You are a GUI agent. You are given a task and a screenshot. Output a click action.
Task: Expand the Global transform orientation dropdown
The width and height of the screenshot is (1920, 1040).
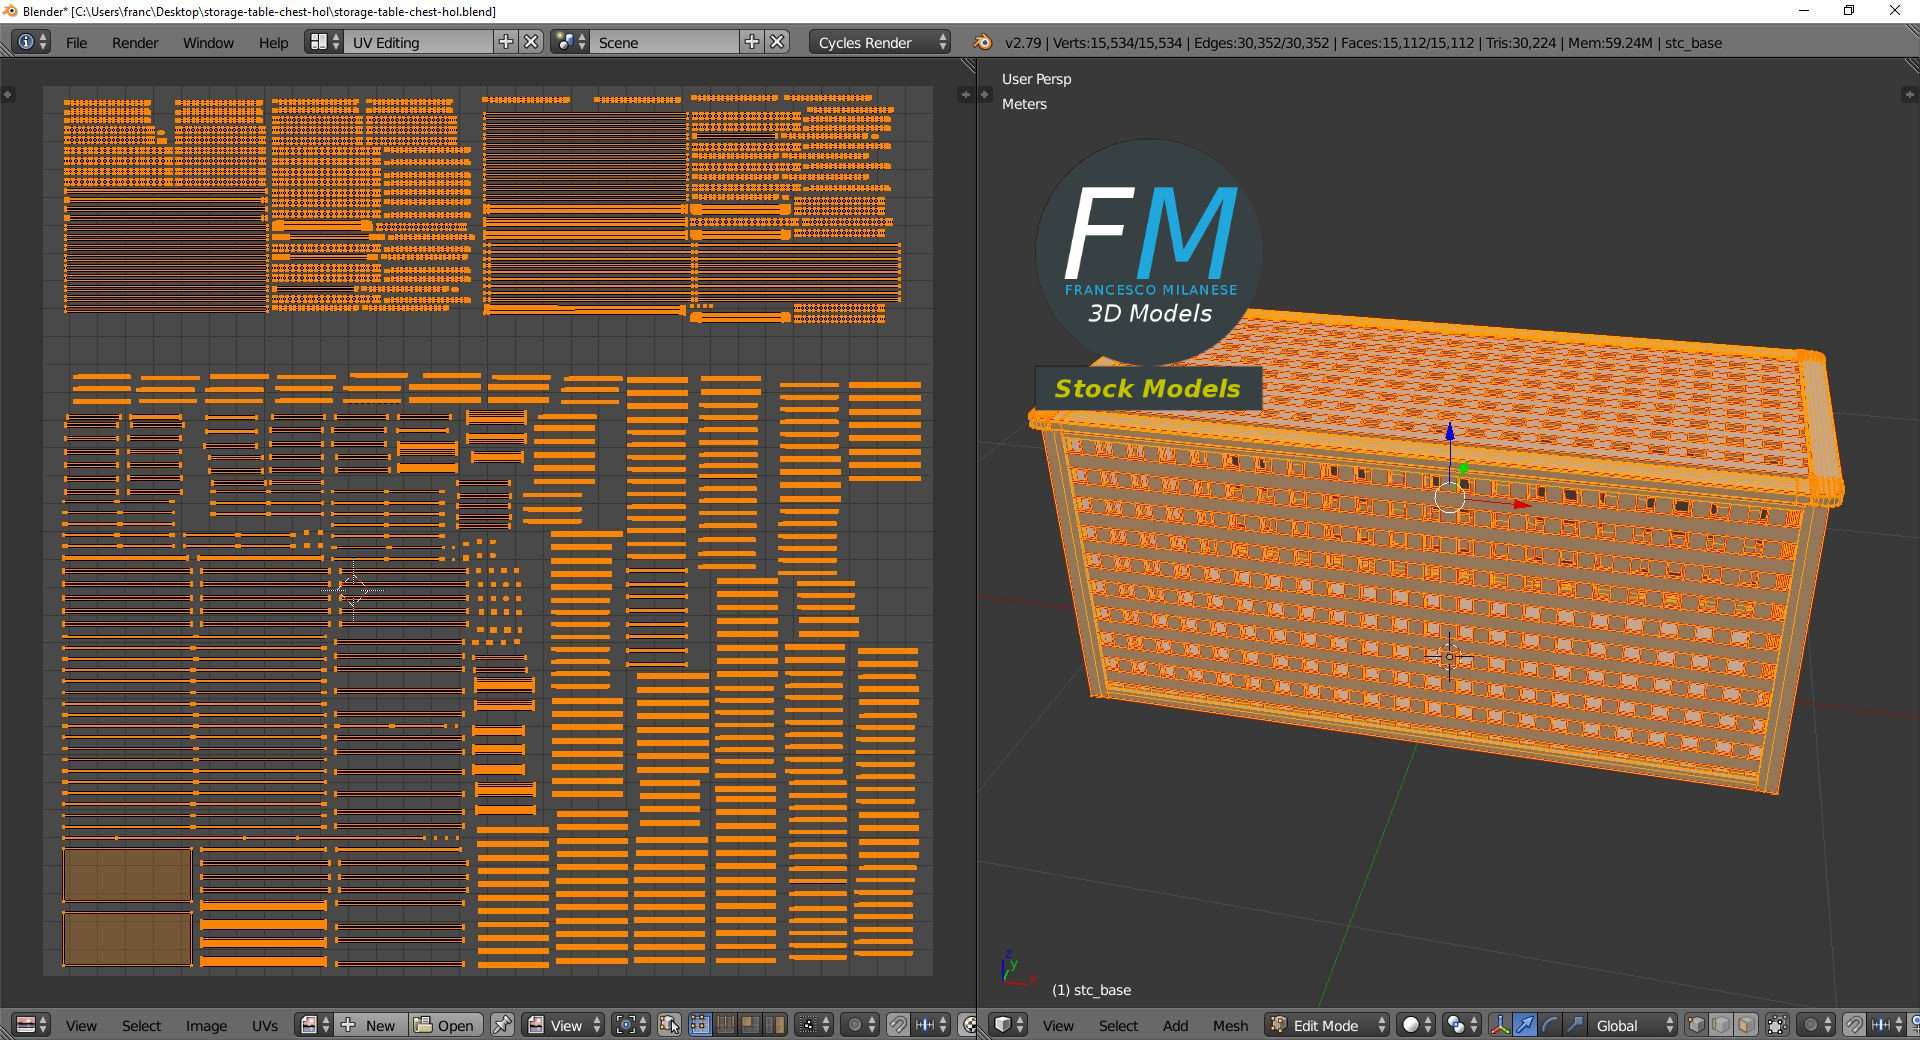(x=1632, y=1025)
